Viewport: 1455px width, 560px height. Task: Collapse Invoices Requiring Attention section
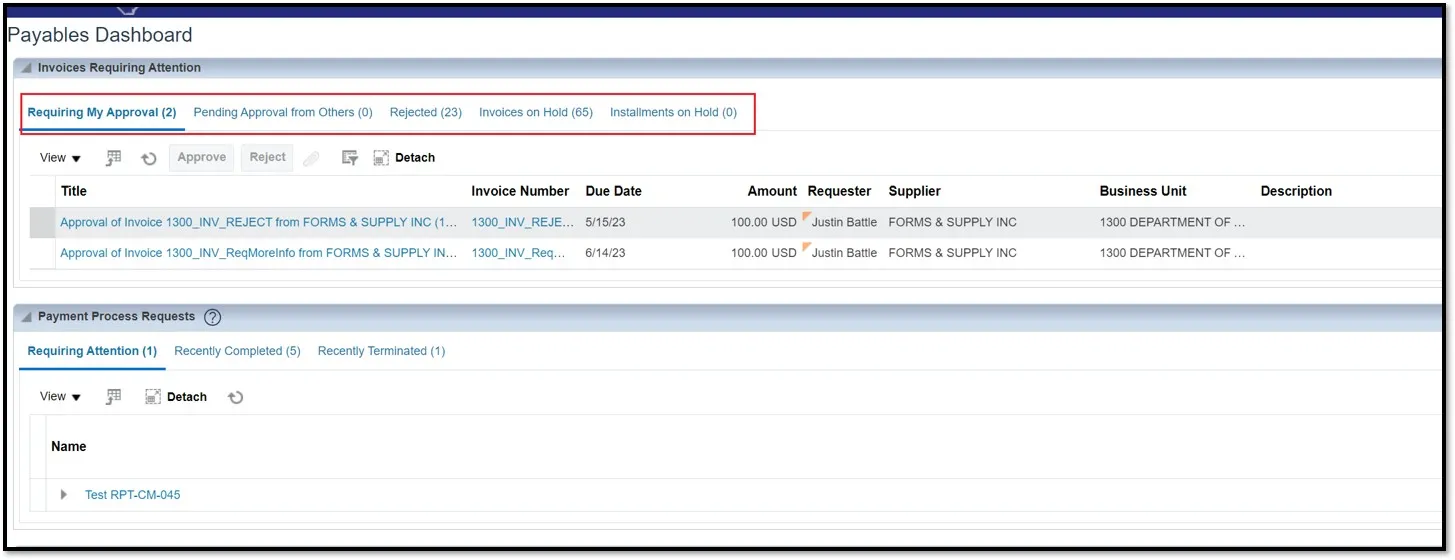click(26, 68)
